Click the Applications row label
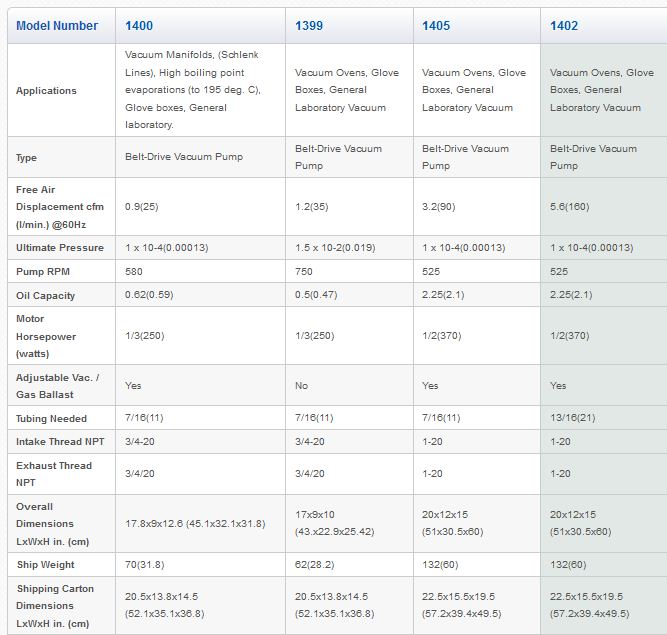 pos(46,91)
